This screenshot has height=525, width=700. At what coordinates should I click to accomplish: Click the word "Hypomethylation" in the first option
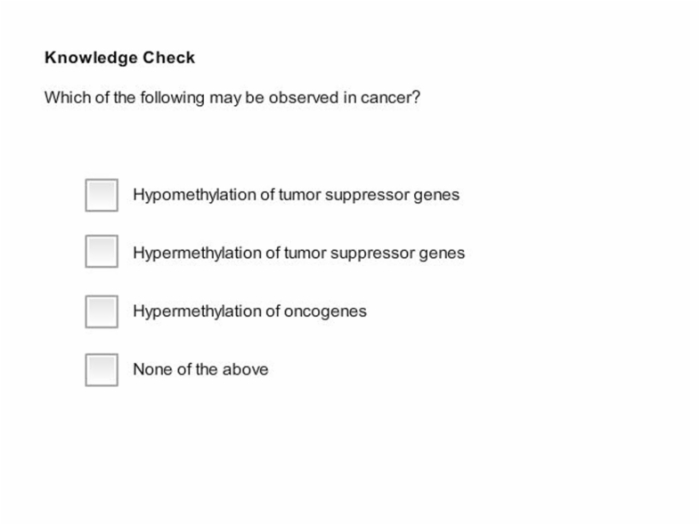[194, 195]
